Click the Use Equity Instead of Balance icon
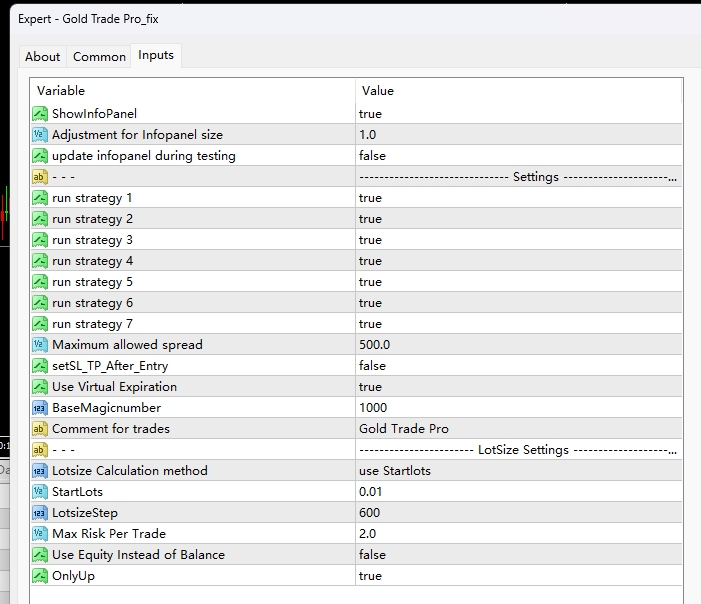 pos(40,555)
